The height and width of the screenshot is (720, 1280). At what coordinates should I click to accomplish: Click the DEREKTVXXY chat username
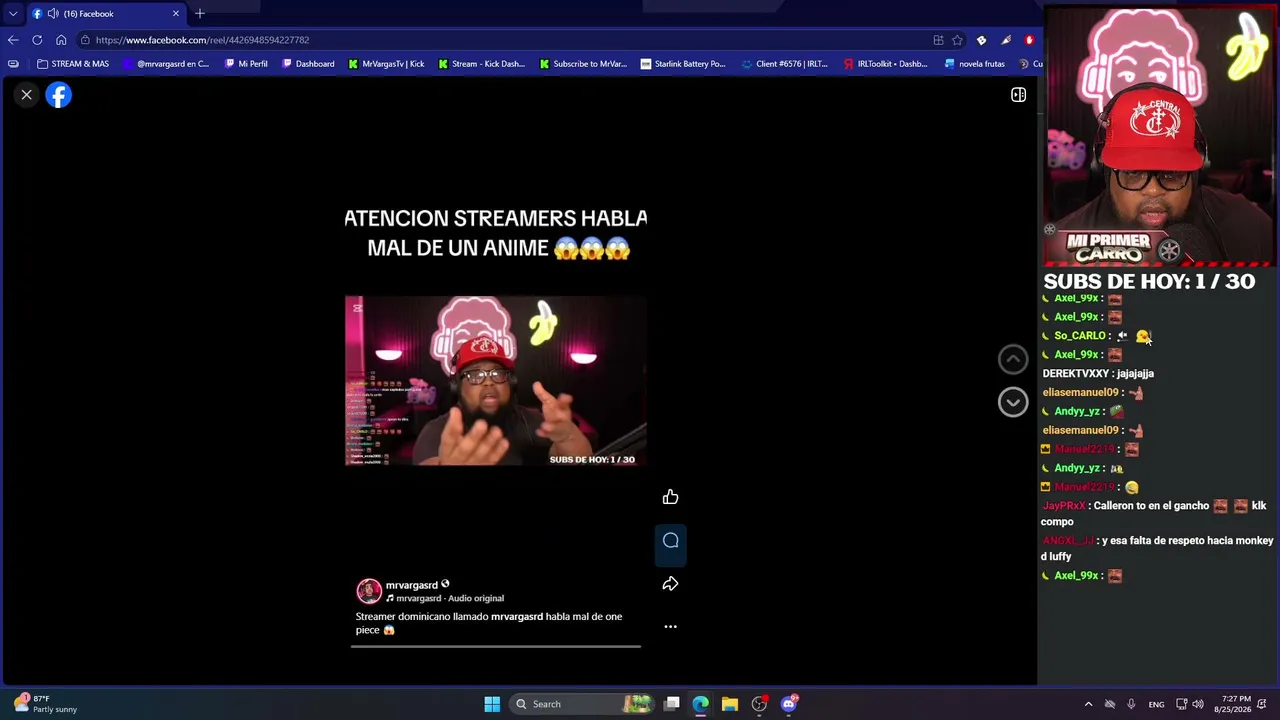click(x=1076, y=374)
